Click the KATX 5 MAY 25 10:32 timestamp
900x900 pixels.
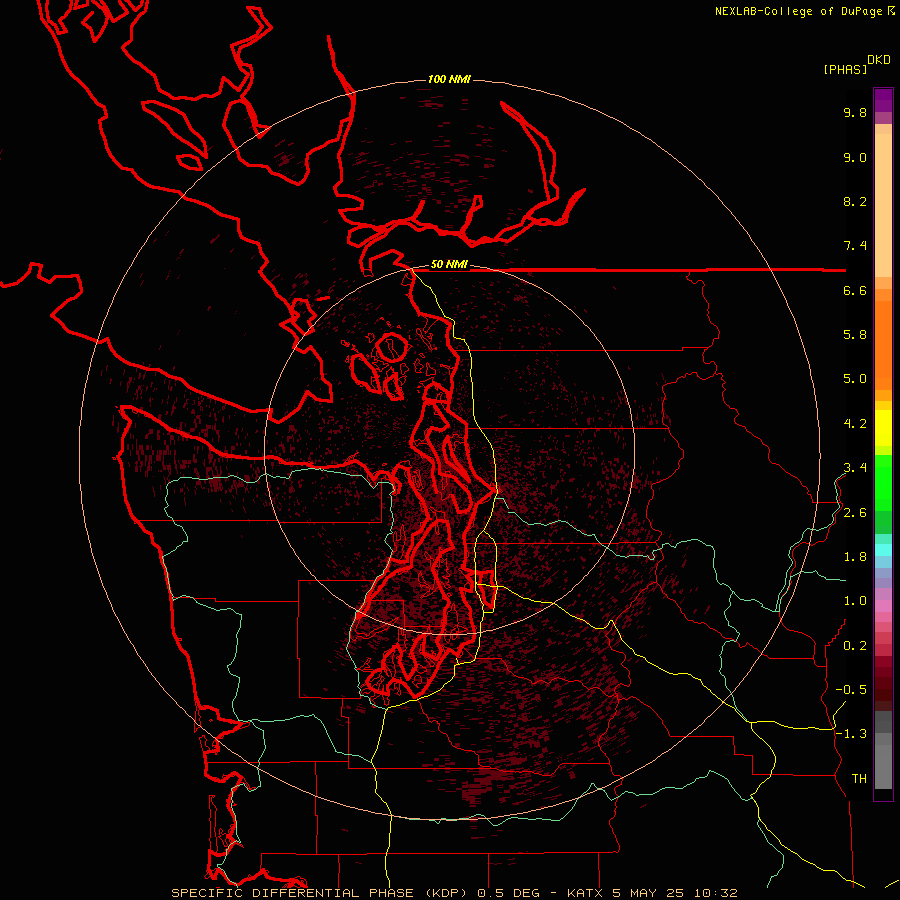click(652, 893)
